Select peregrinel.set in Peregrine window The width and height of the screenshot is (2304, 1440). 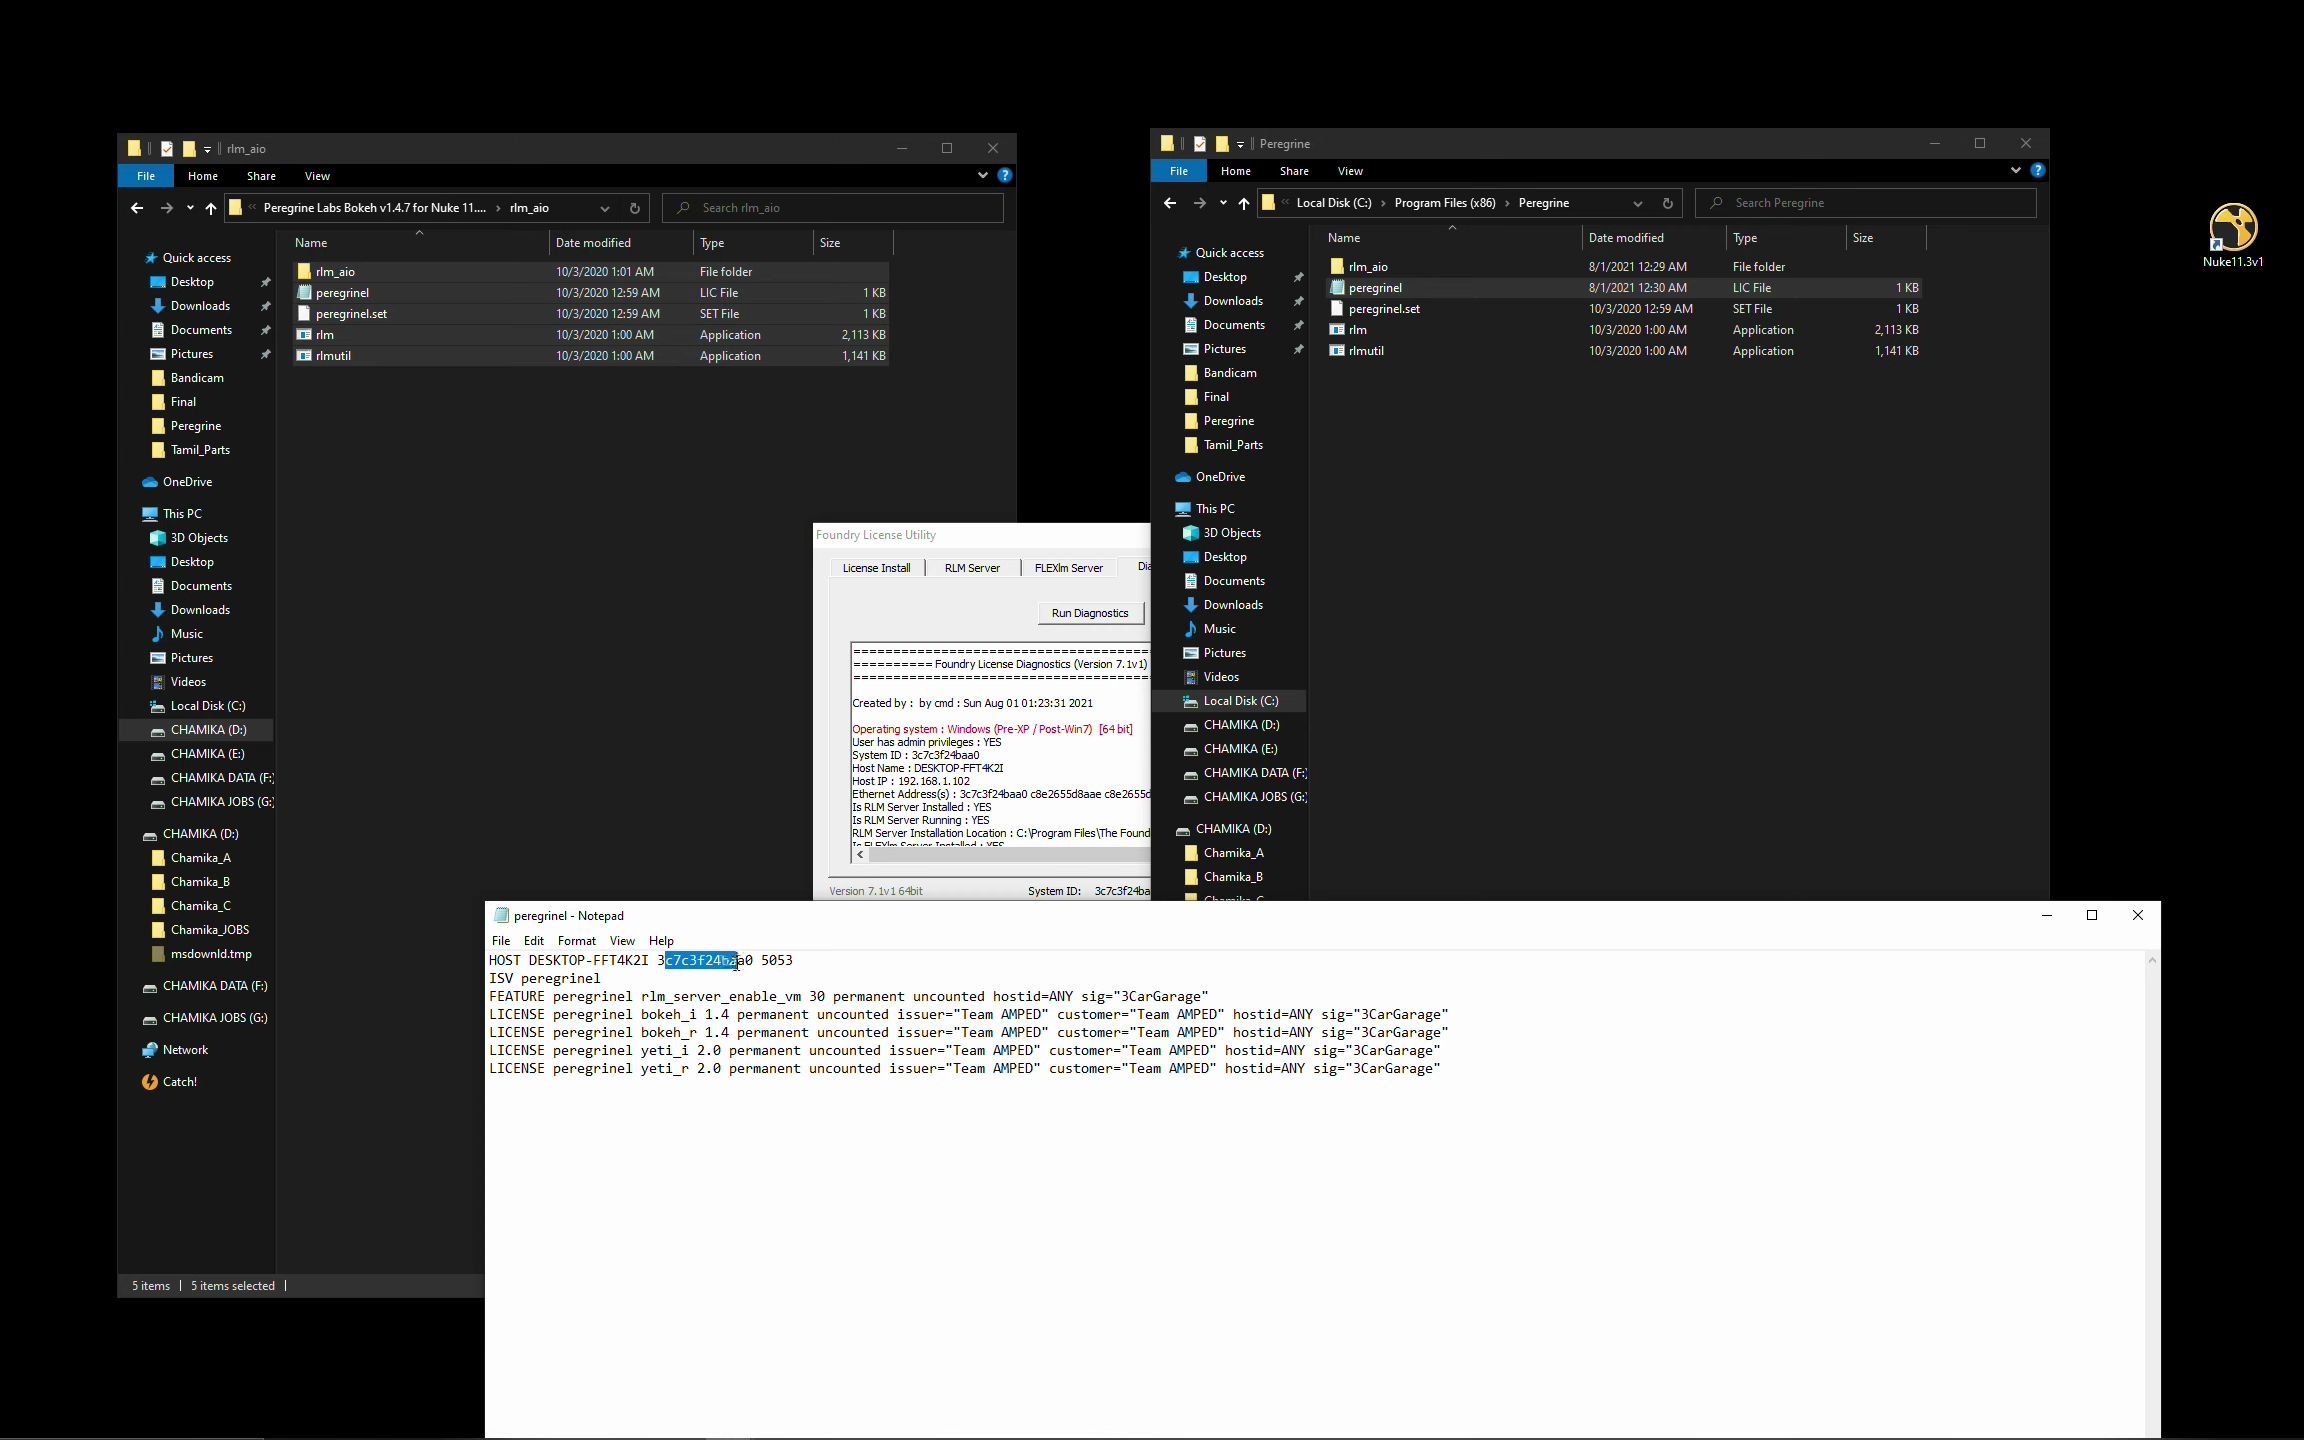1624,309
